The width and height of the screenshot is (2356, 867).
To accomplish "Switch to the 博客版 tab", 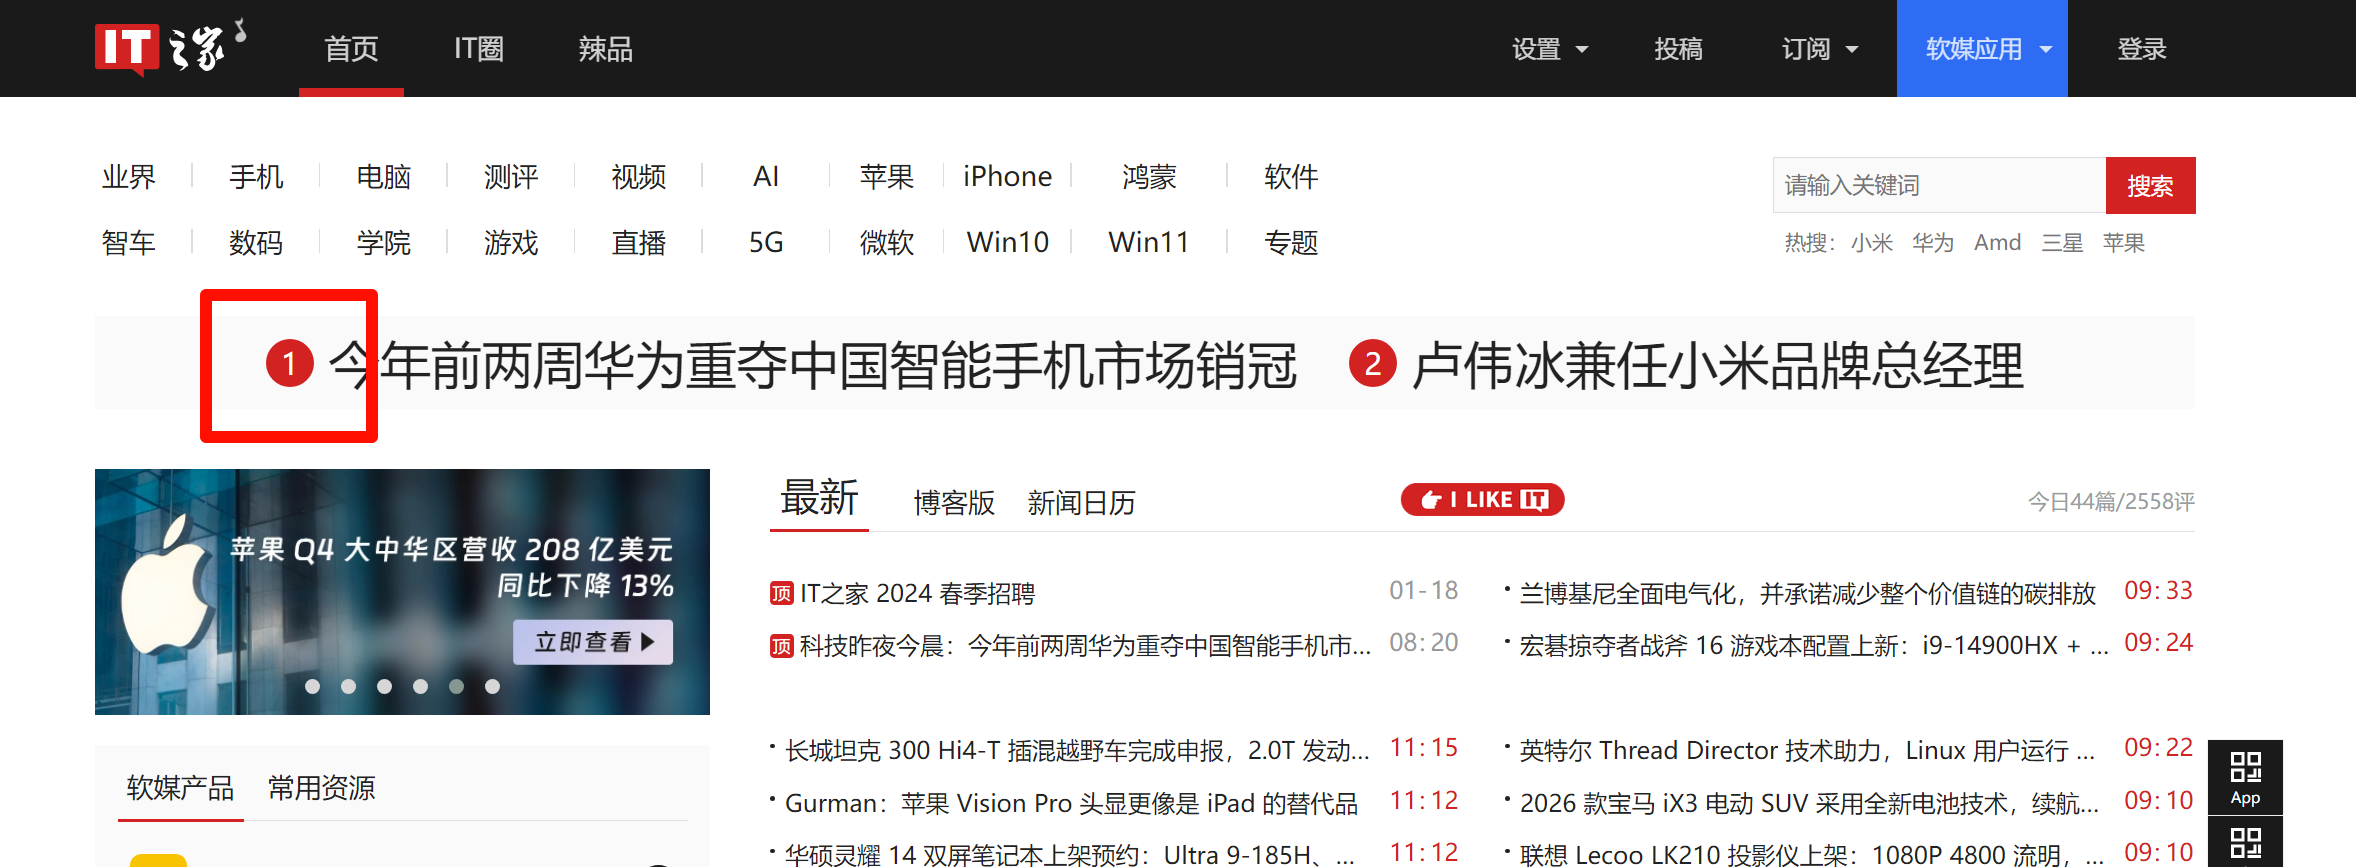I will point(954,502).
